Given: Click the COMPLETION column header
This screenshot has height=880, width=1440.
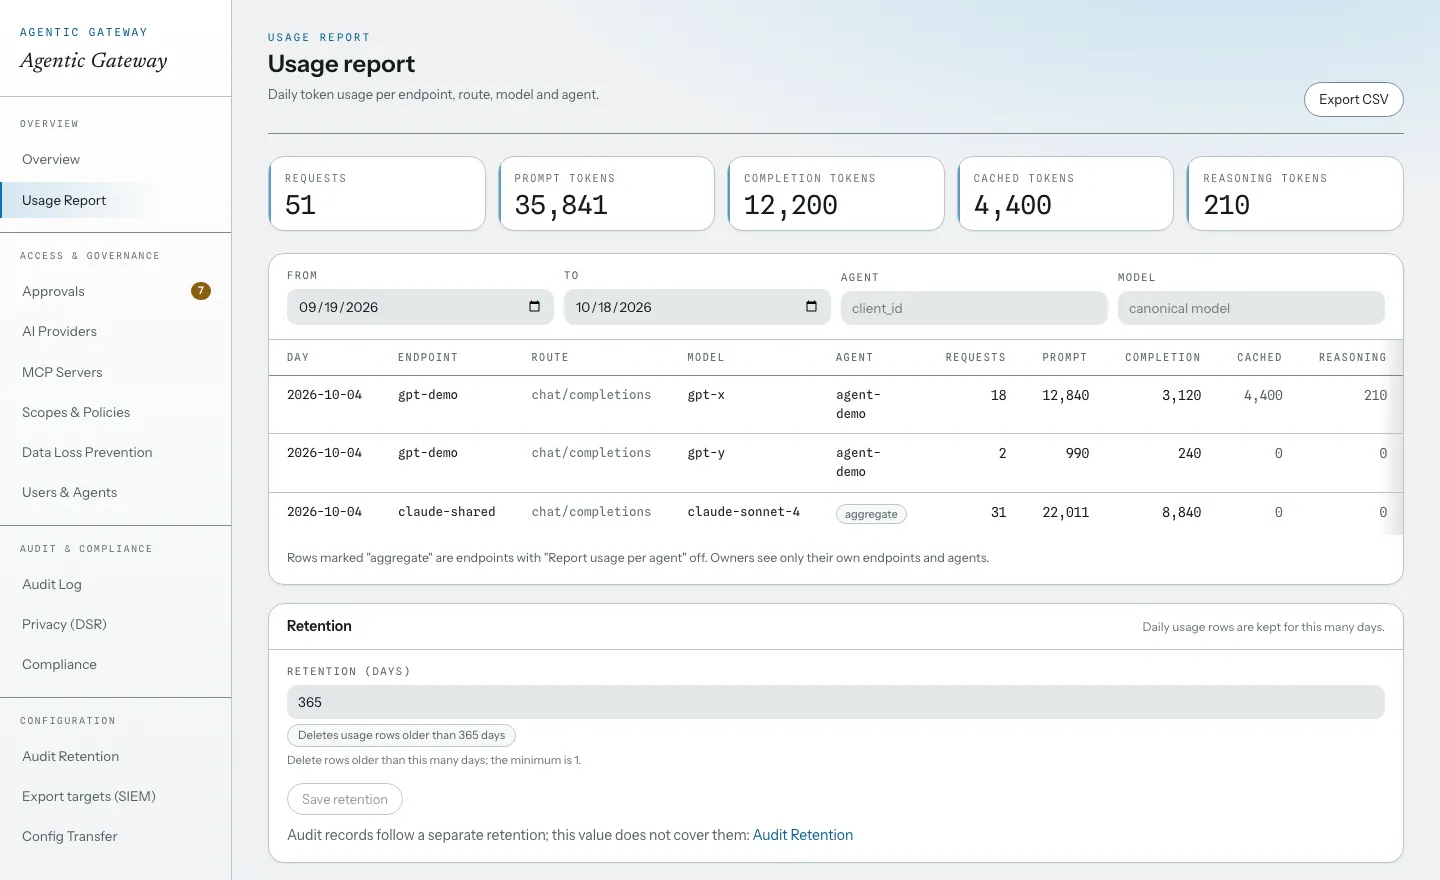Looking at the screenshot, I should 1163,357.
